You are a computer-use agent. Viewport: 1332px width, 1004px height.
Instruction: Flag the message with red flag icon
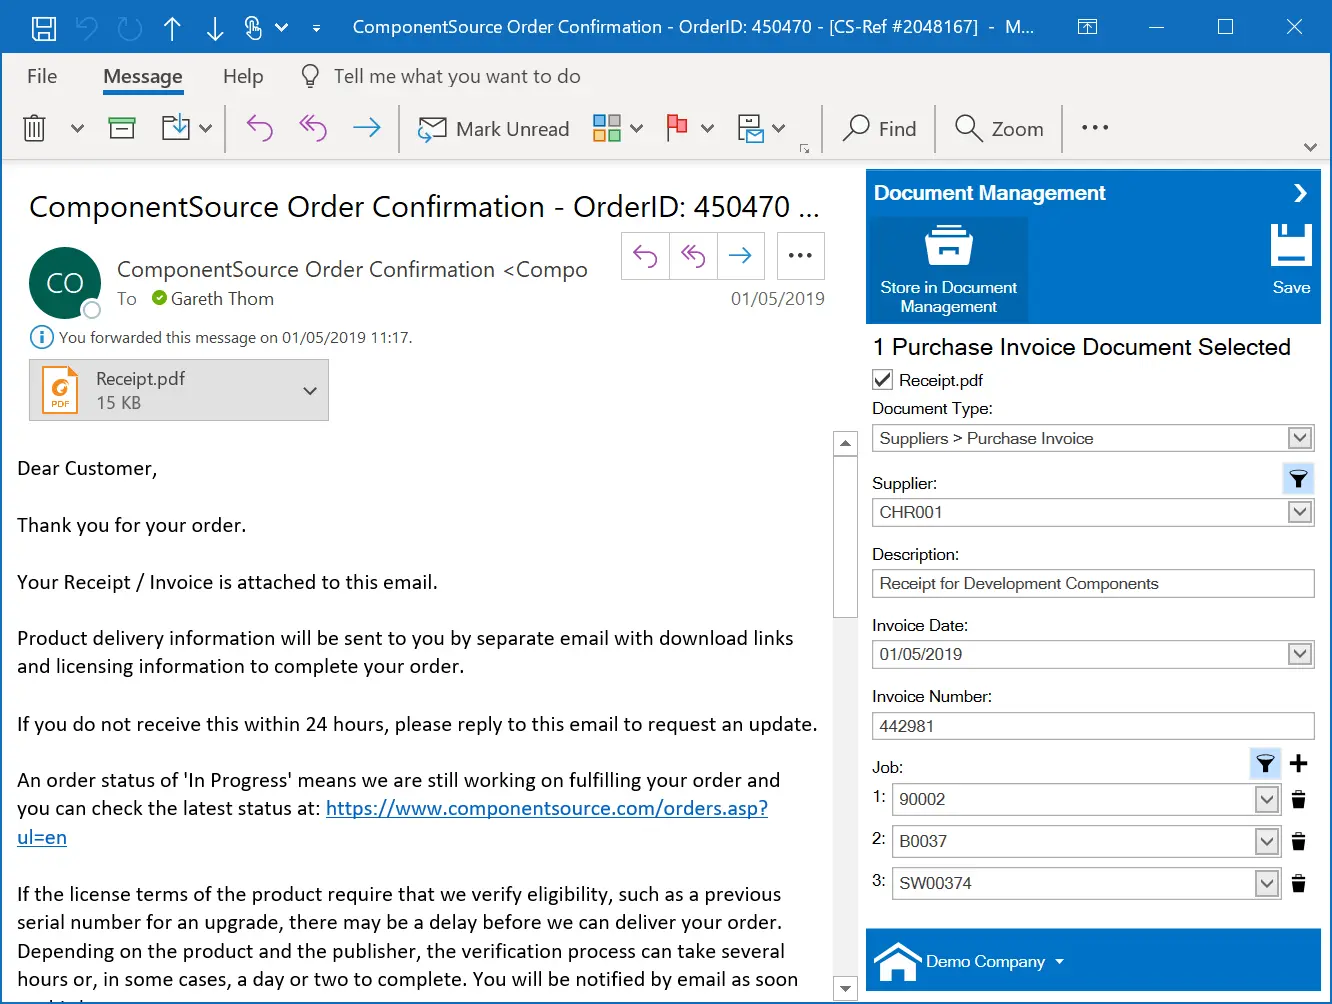point(677,128)
